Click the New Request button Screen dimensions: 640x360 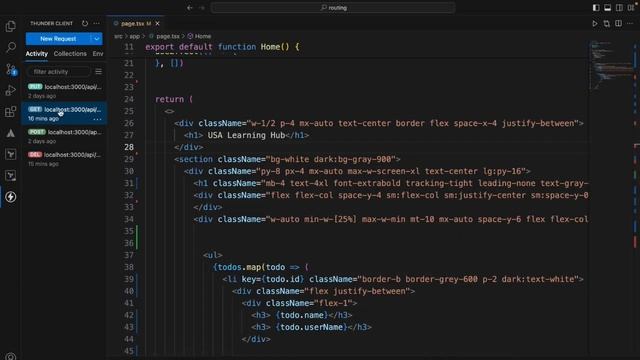click(x=58, y=39)
